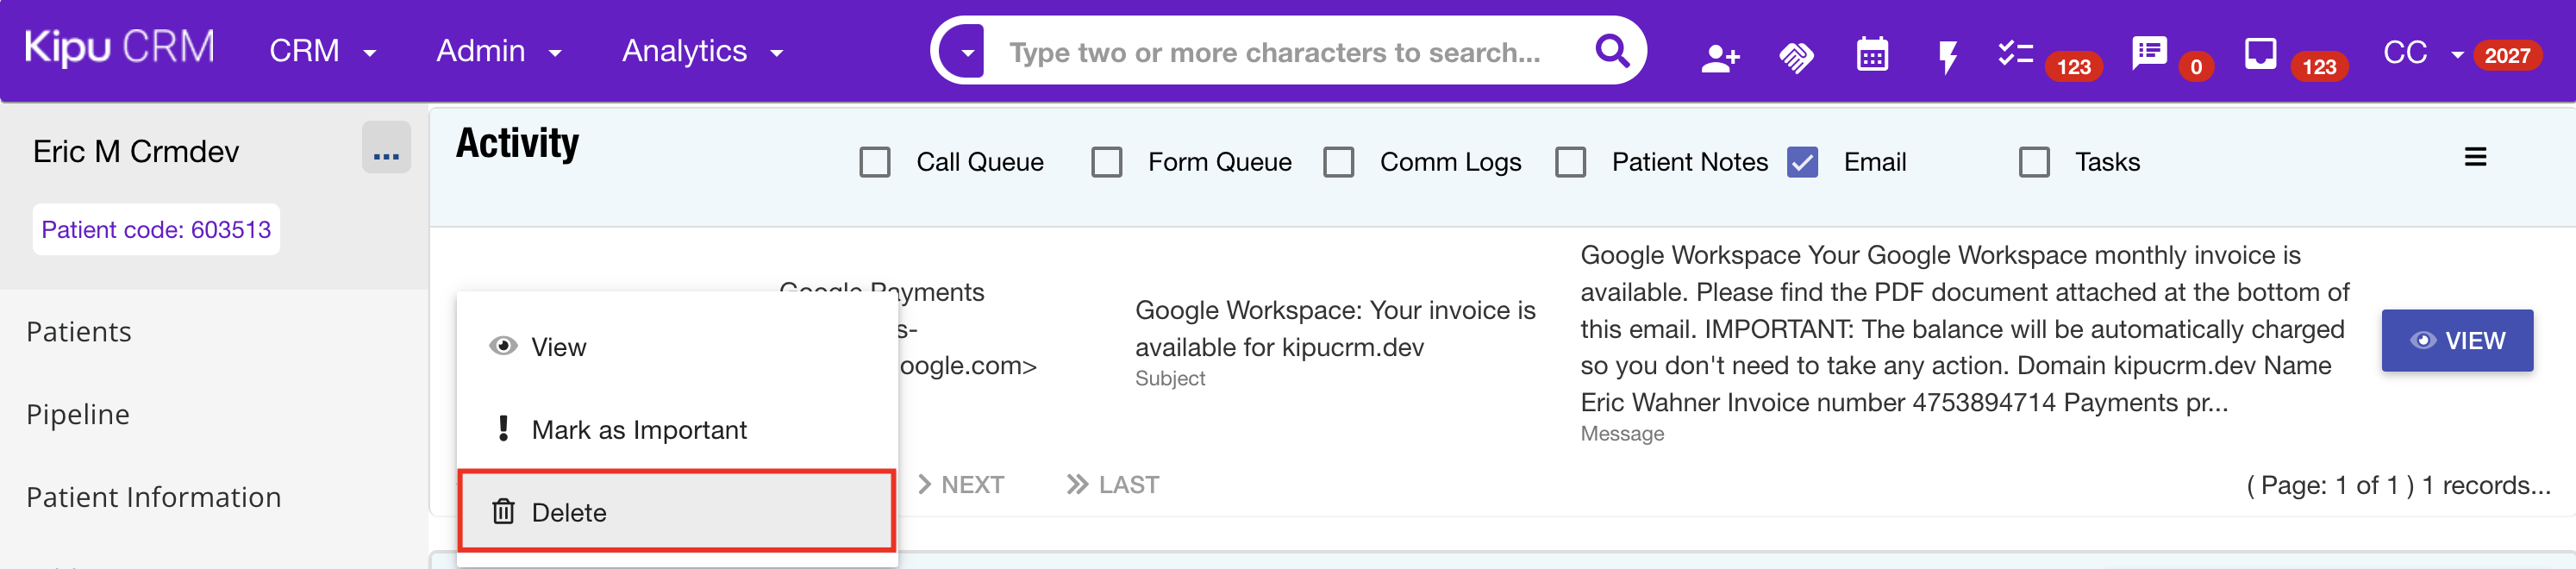
Task: Open the CC user account dropdown
Action: click(2421, 53)
